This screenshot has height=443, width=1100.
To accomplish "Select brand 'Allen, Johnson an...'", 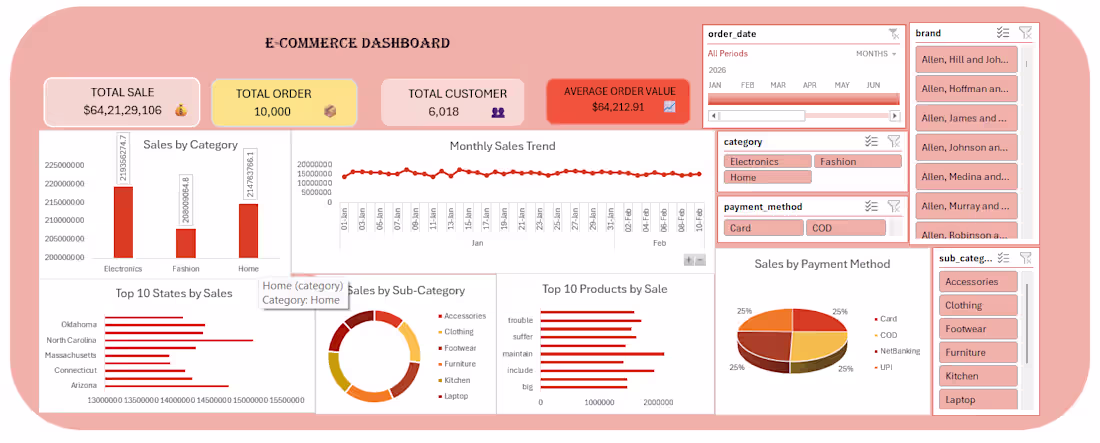I will pyautogui.click(x=967, y=147).
